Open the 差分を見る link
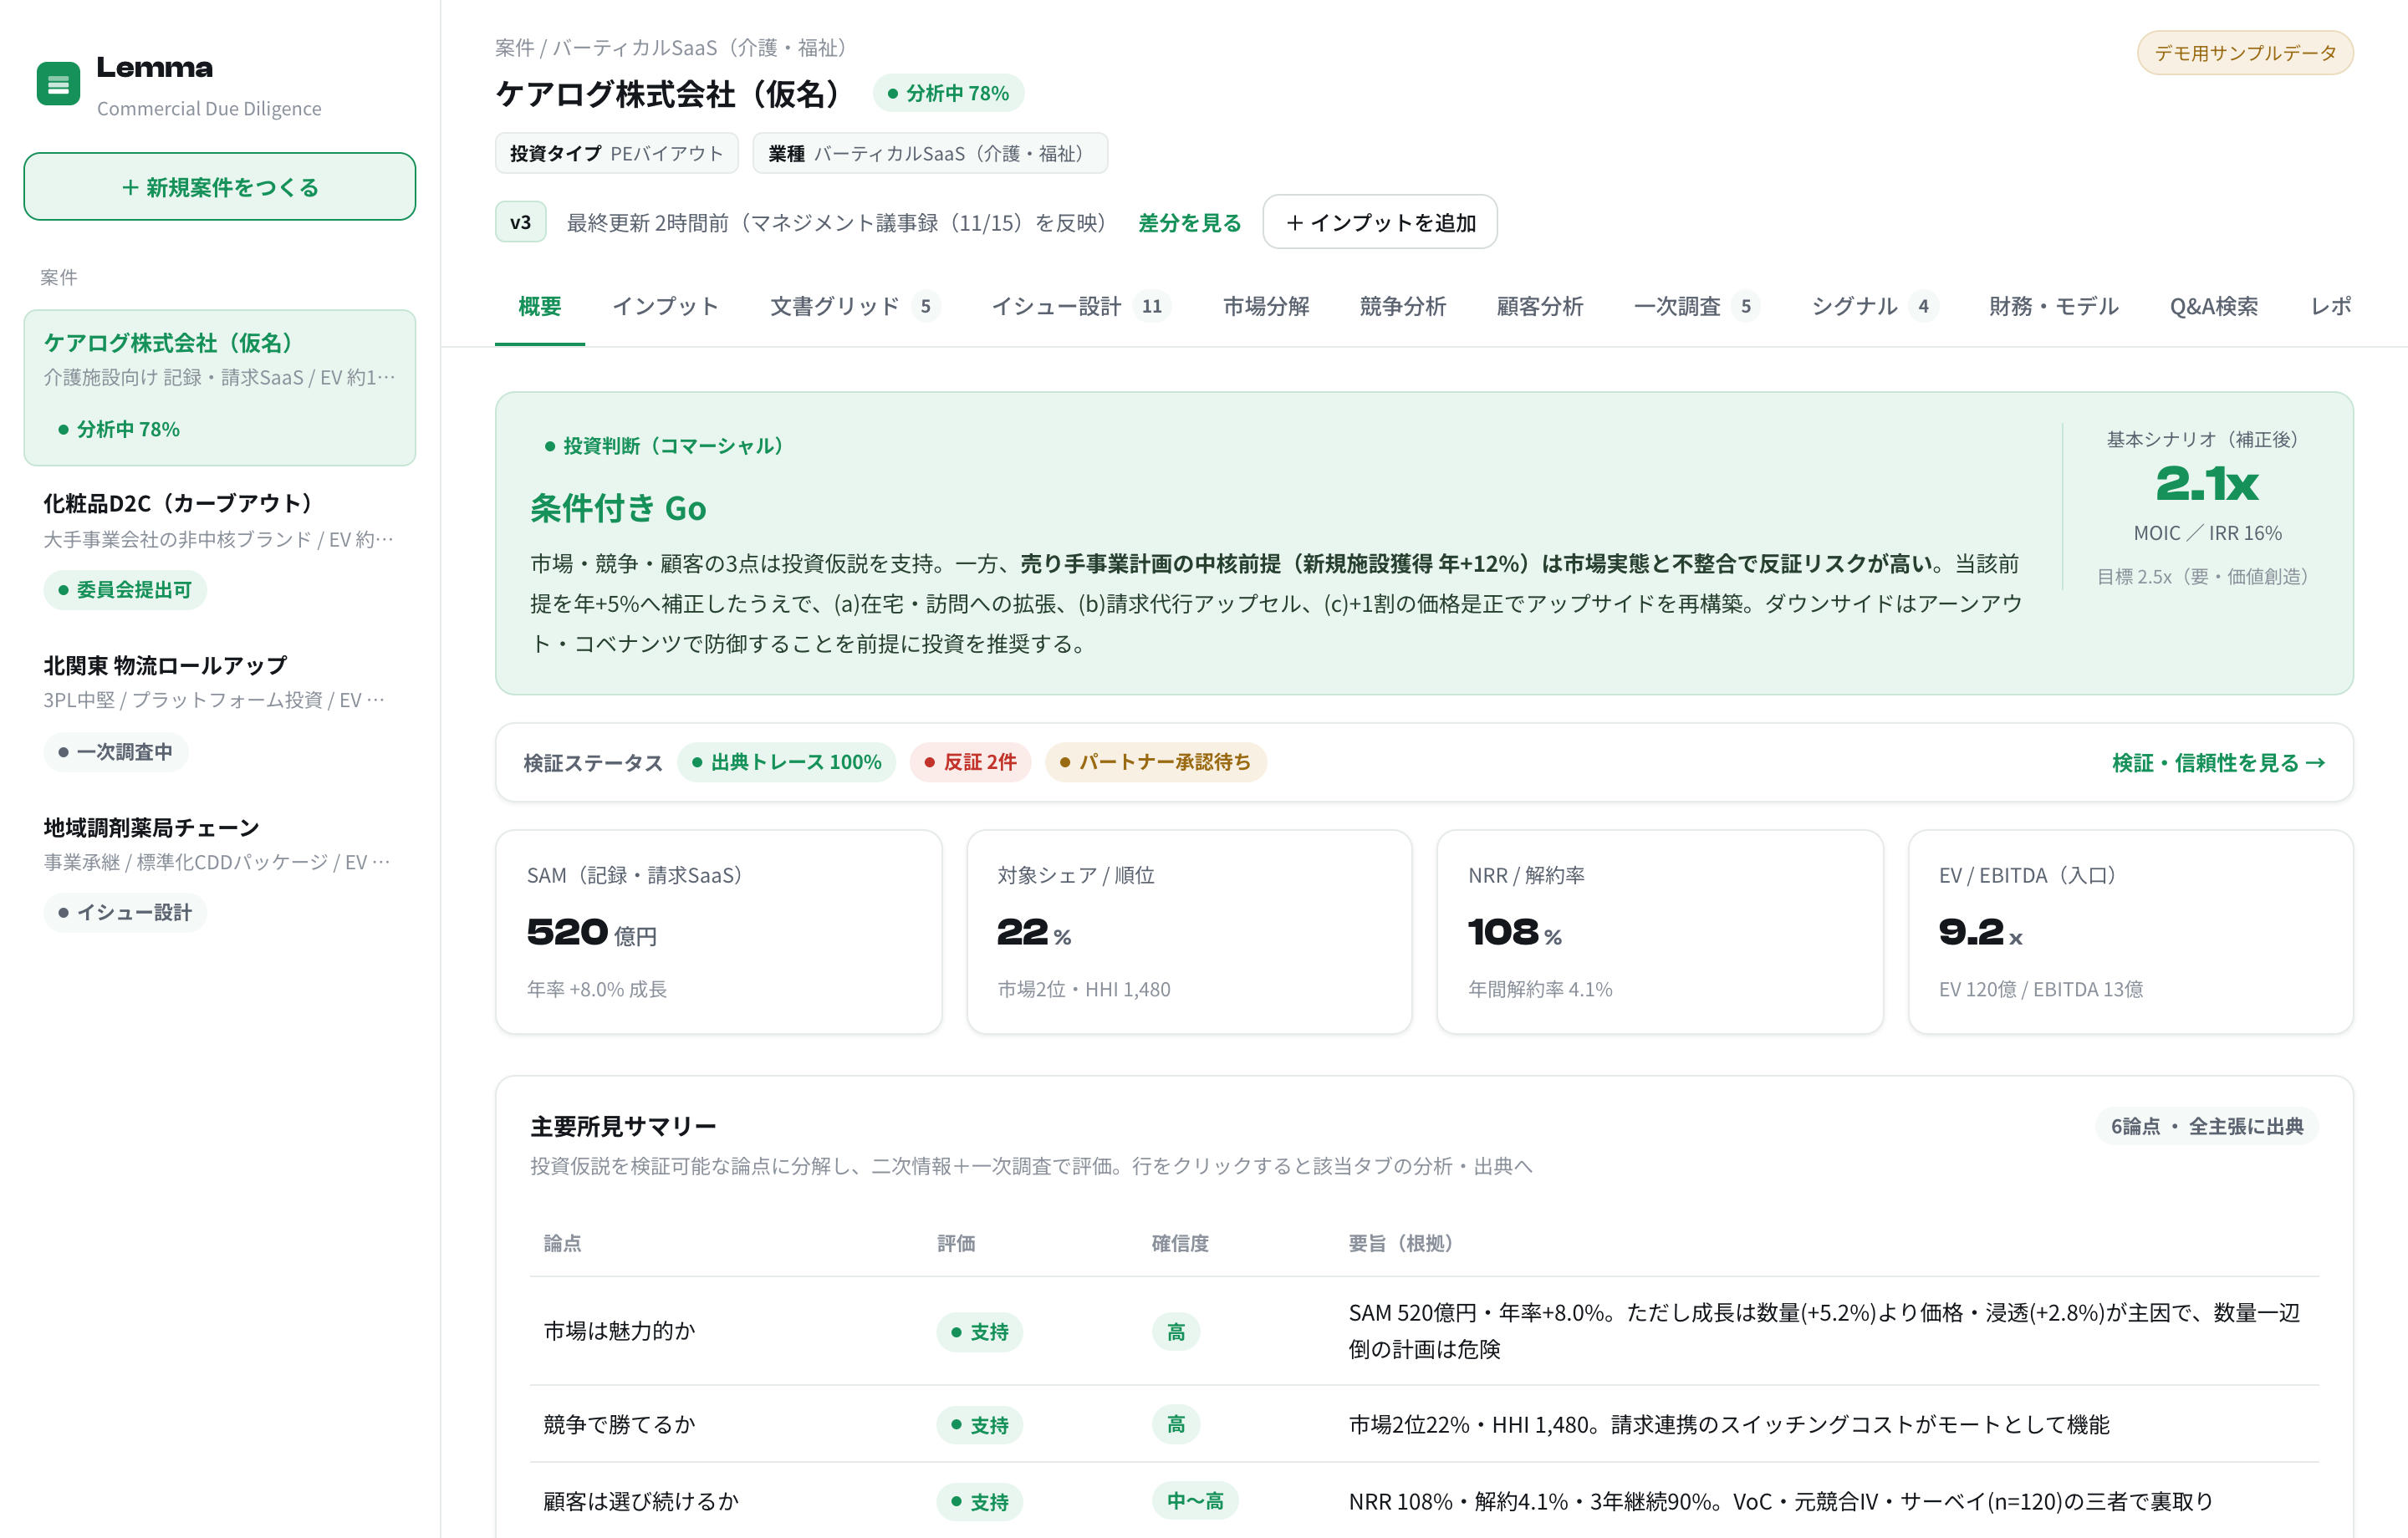 [1190, 222]
